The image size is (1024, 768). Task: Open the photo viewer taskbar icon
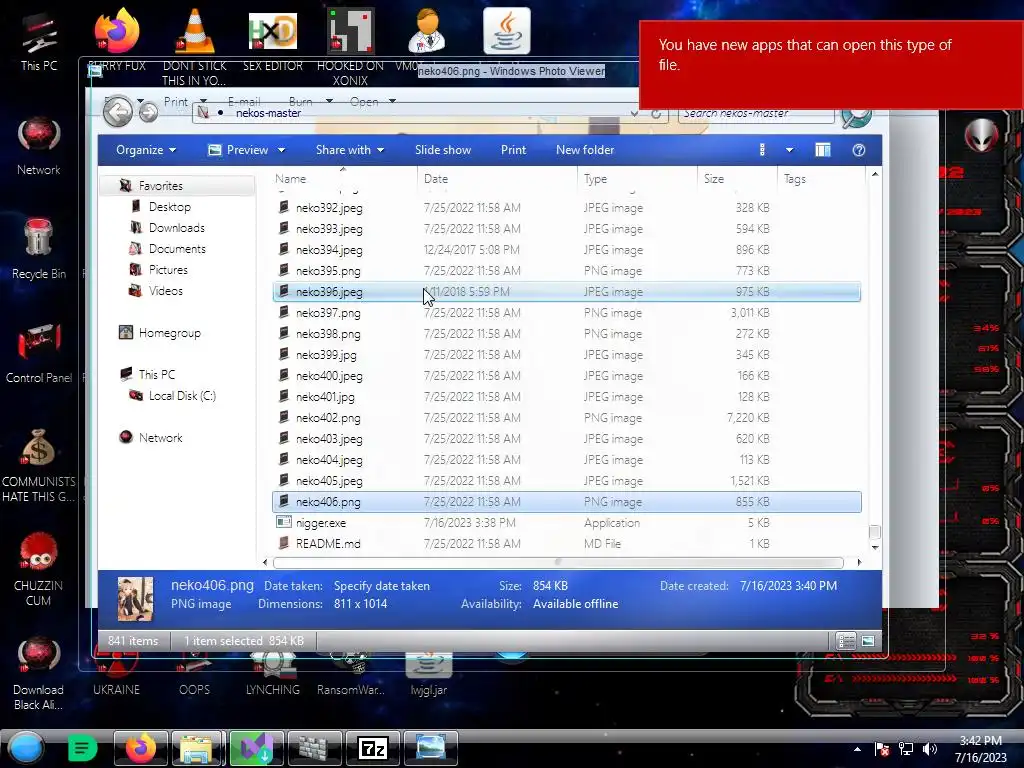(430, 748)
